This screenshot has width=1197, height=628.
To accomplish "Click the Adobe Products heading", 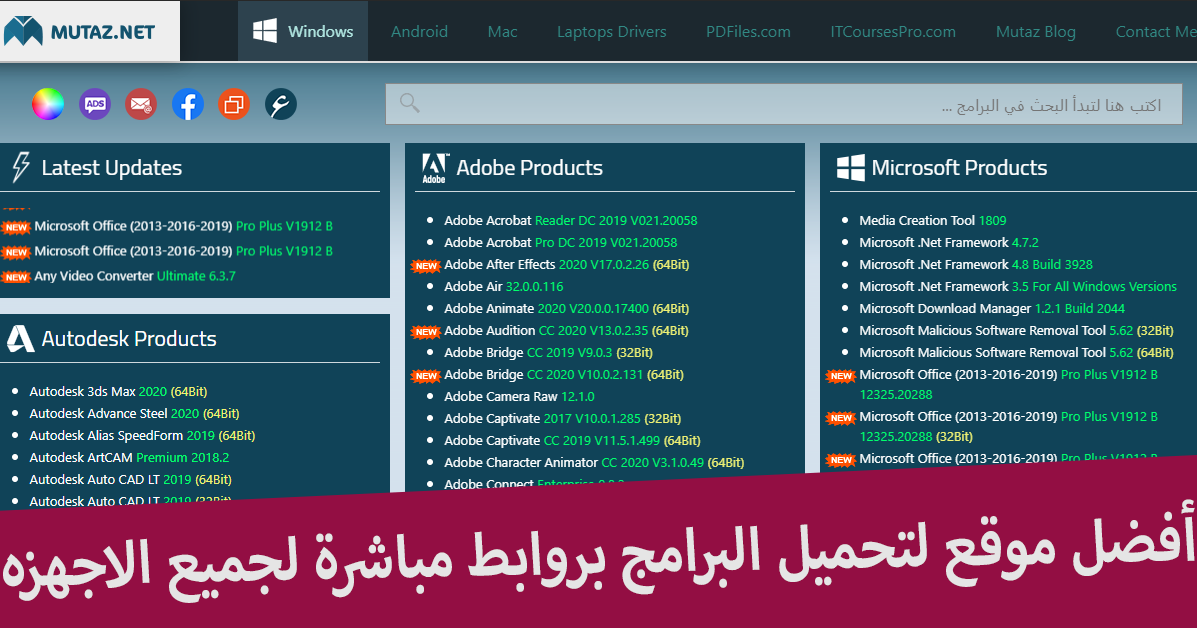I will point(529,168).
